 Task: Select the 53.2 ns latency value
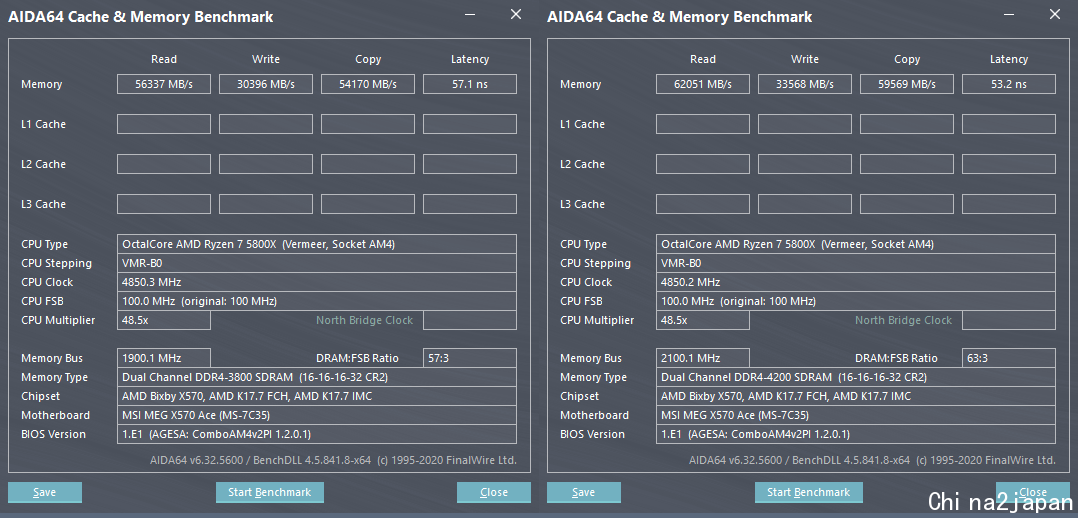(1009, 84)
